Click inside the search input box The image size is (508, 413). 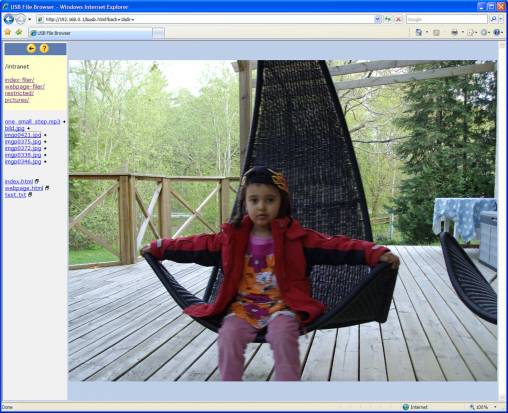(x=447, y=19)
